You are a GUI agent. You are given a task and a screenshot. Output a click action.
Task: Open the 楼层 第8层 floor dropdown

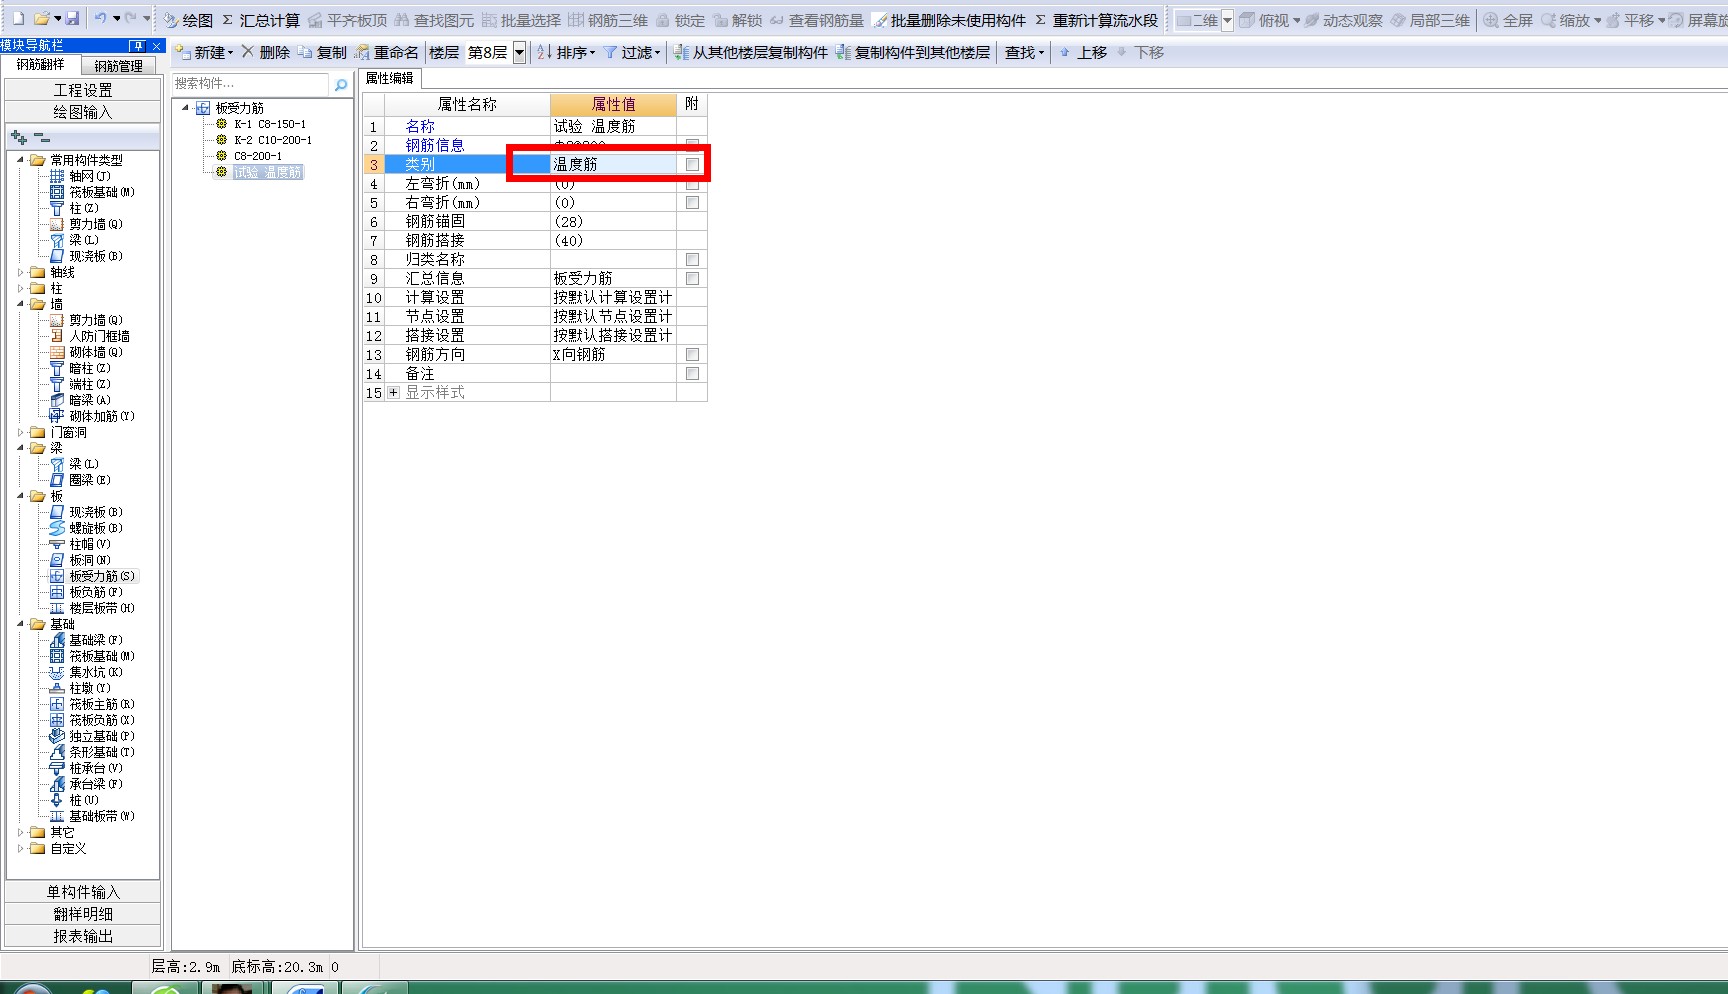click(x=519, y=53)
